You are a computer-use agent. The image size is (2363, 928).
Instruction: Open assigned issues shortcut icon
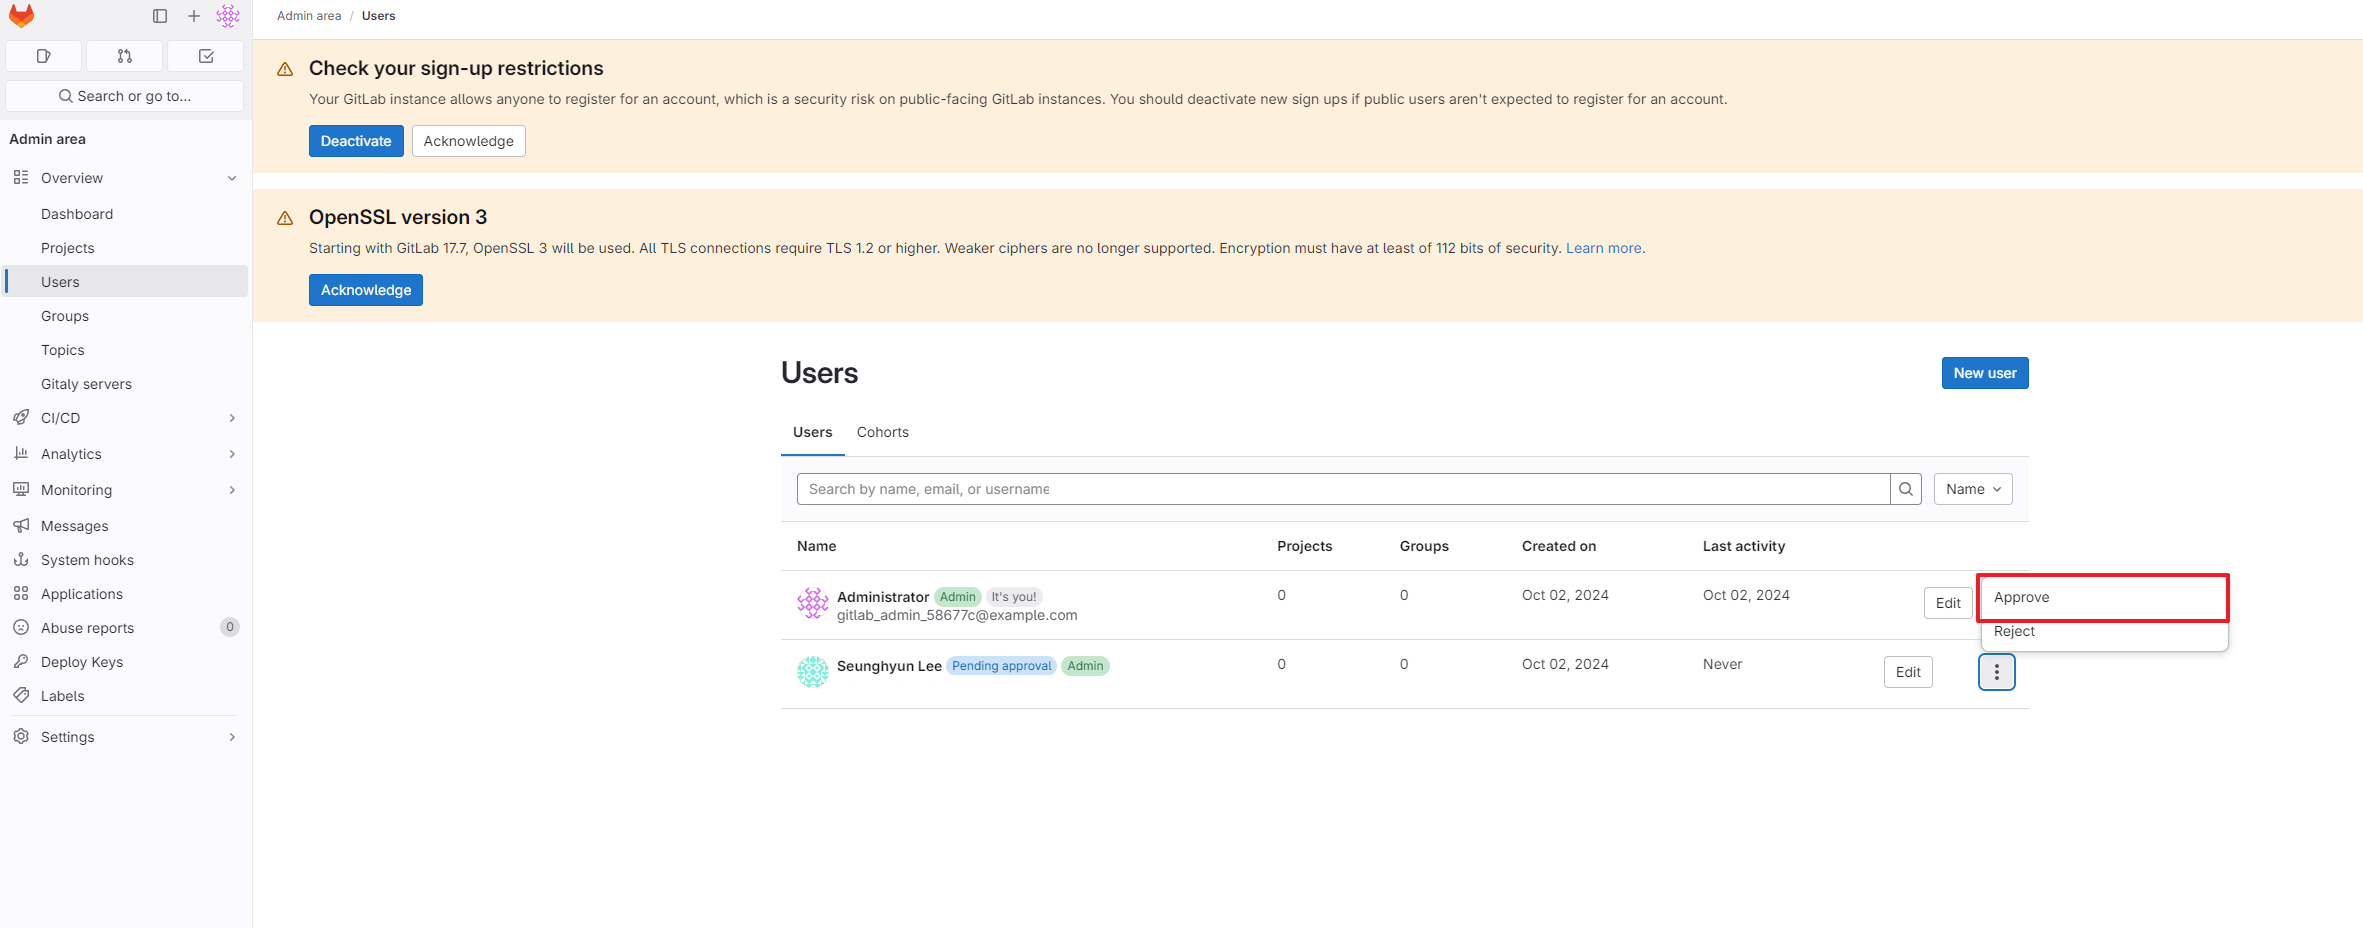pyautogui.click(x=44, y=56)
